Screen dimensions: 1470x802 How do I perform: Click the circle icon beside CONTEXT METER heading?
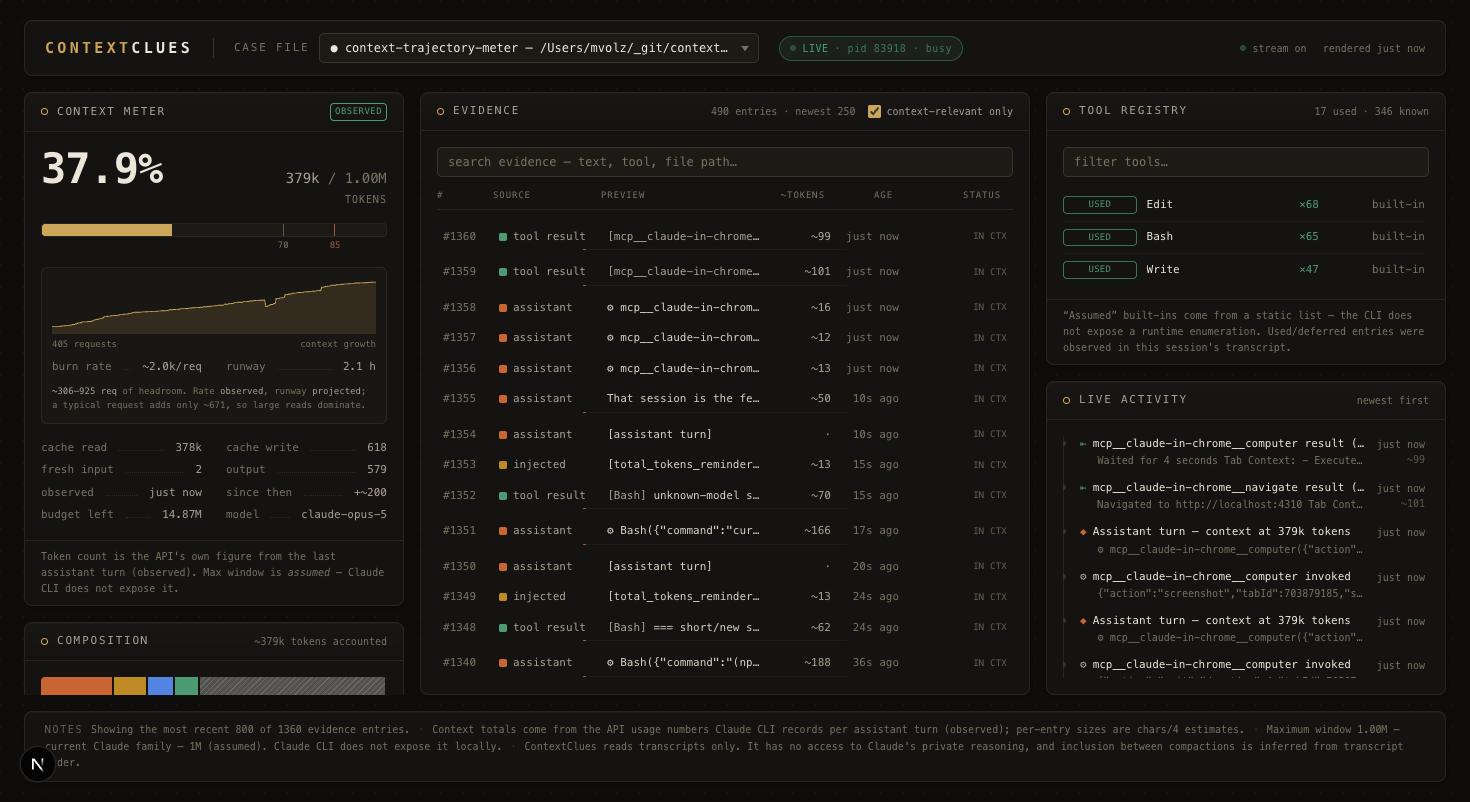point(44,112)
